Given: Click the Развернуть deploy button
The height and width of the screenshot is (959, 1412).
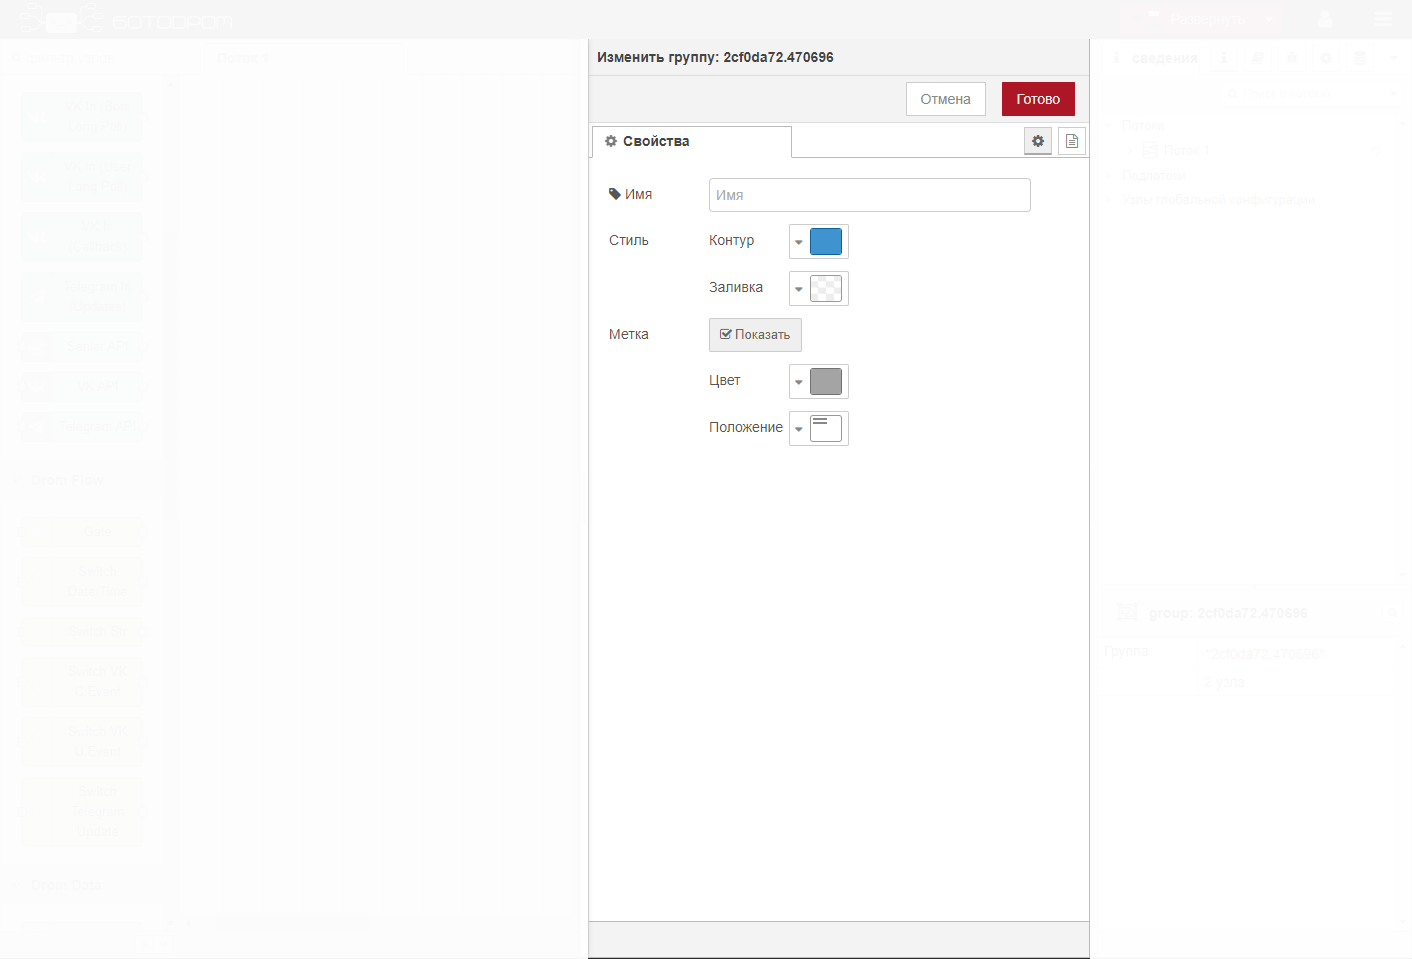Looking at the screenshot, I should click(x=1188, y=19).
